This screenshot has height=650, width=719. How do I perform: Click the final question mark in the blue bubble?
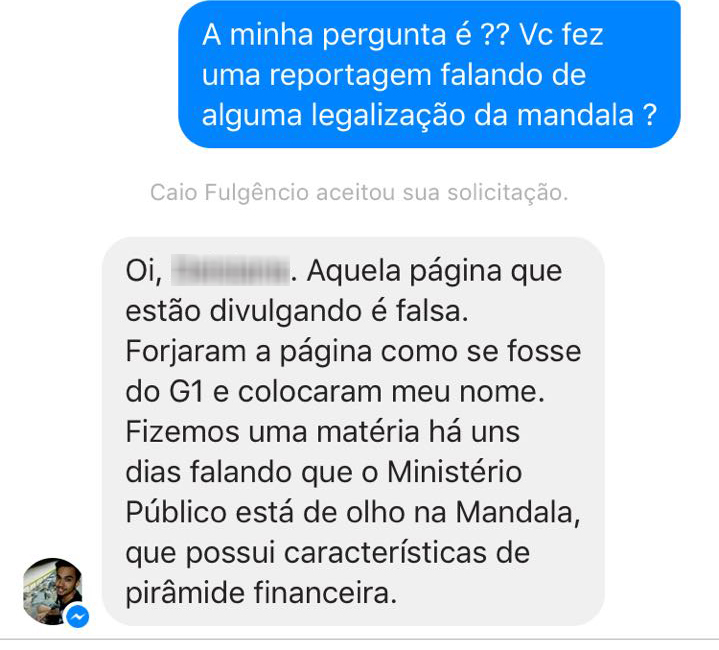(650, 115)
